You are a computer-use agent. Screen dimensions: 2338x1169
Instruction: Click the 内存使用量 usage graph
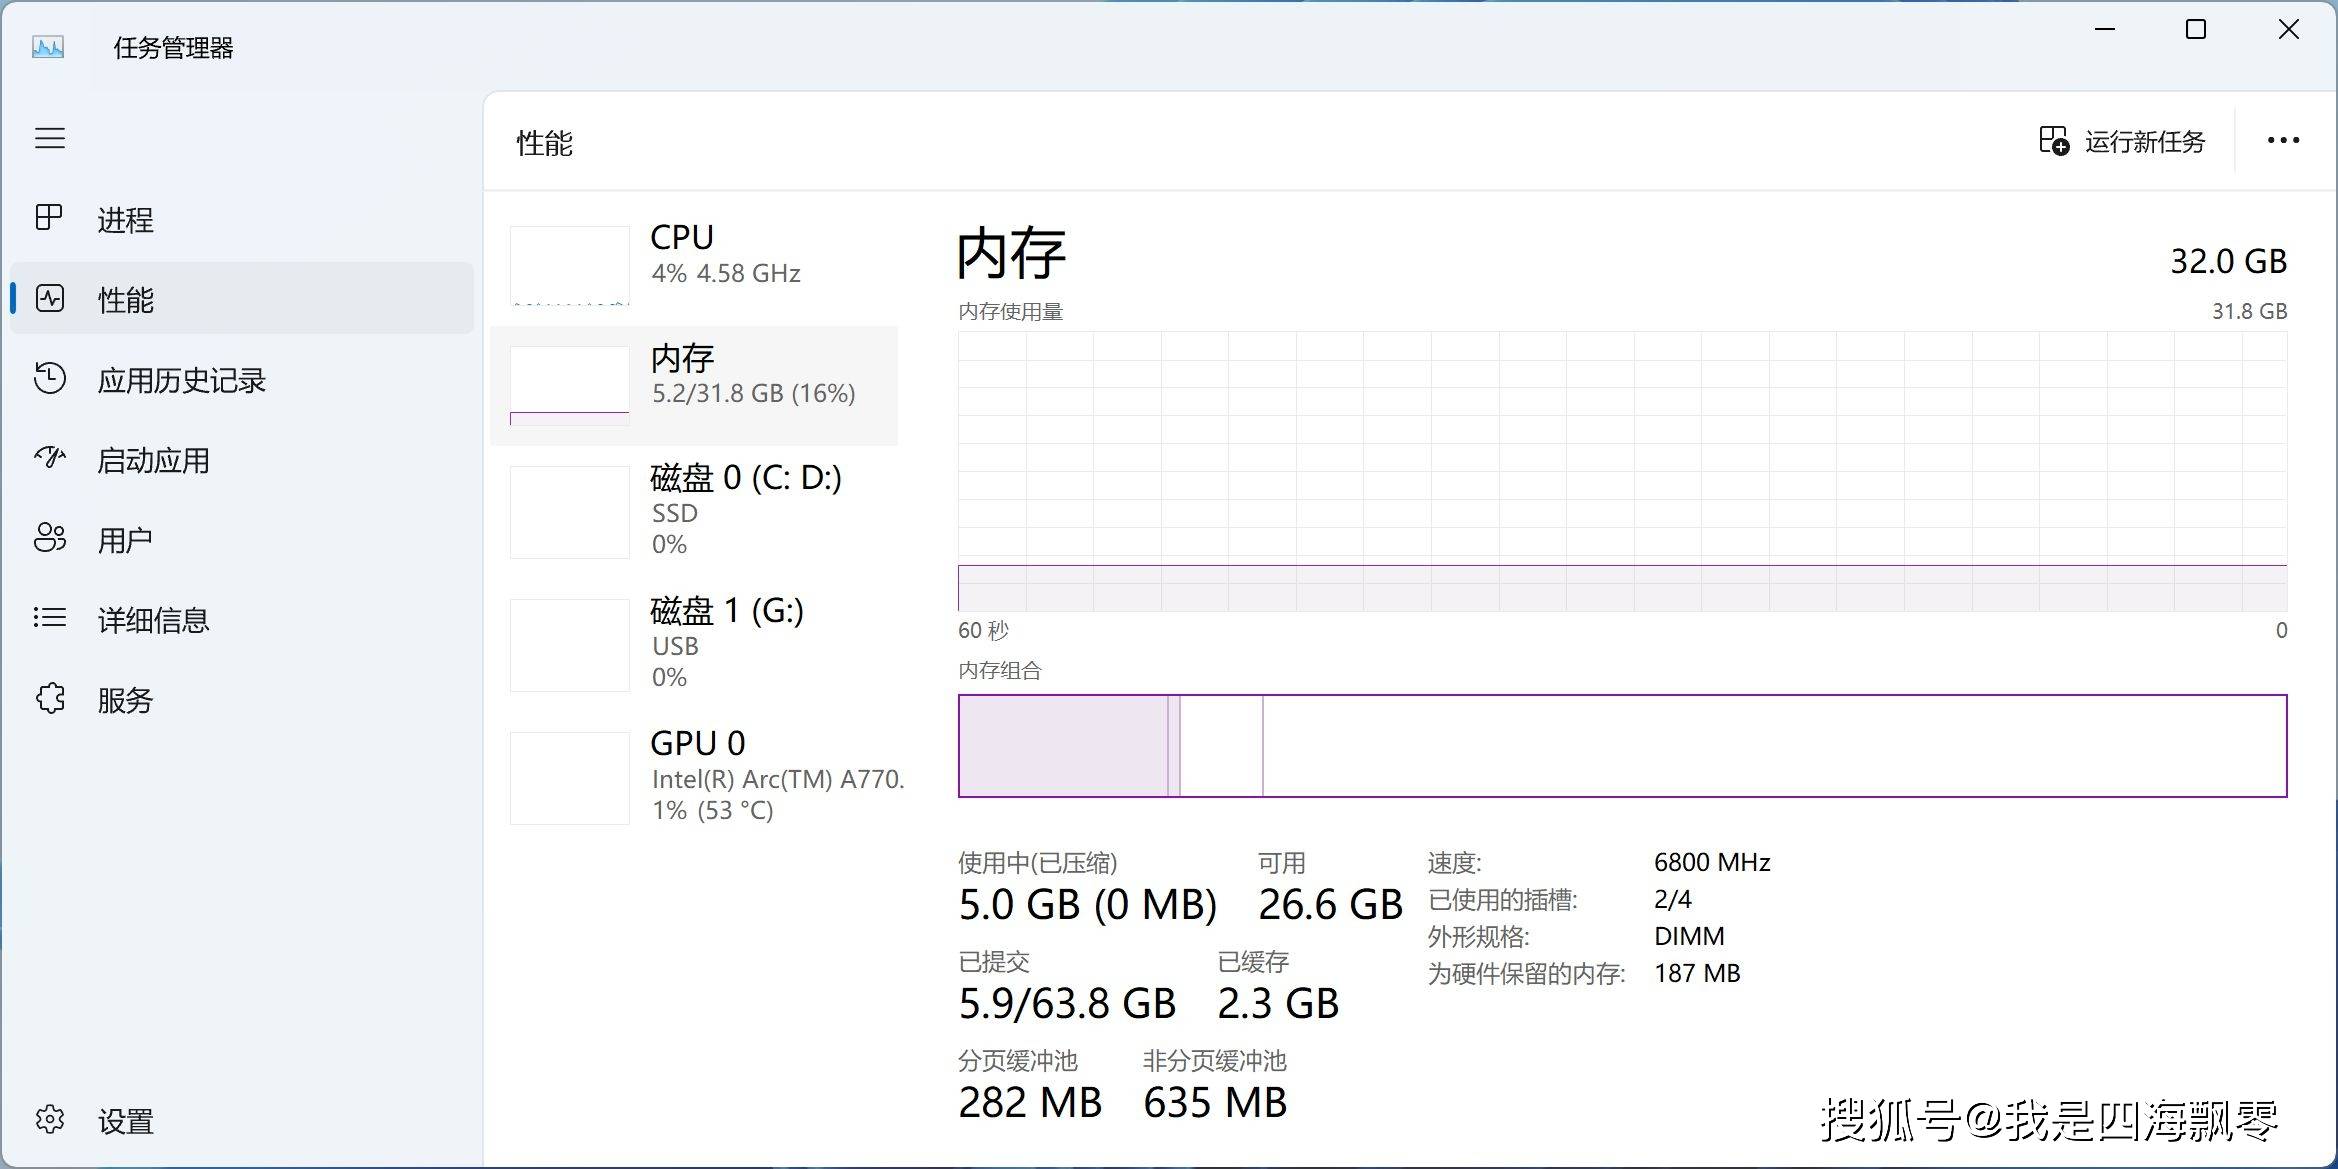[x=1622, y=471]
